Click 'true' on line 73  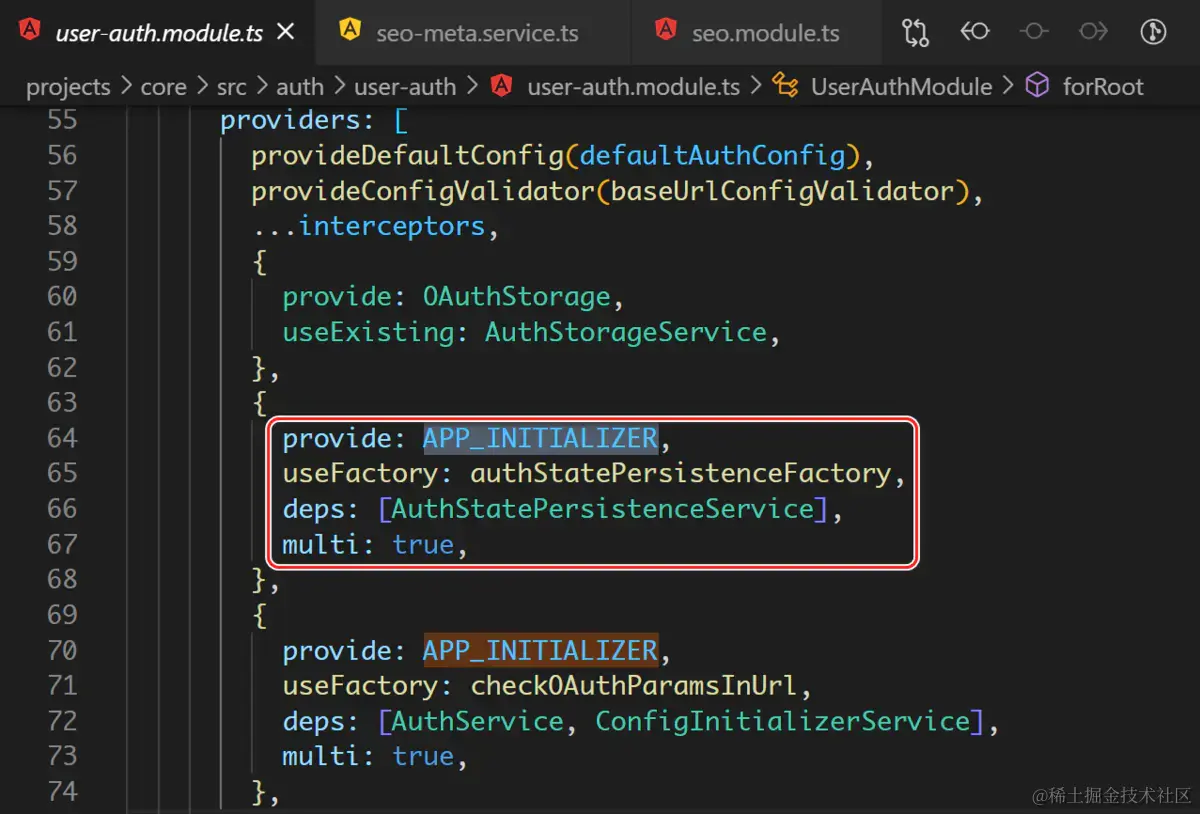423,757
